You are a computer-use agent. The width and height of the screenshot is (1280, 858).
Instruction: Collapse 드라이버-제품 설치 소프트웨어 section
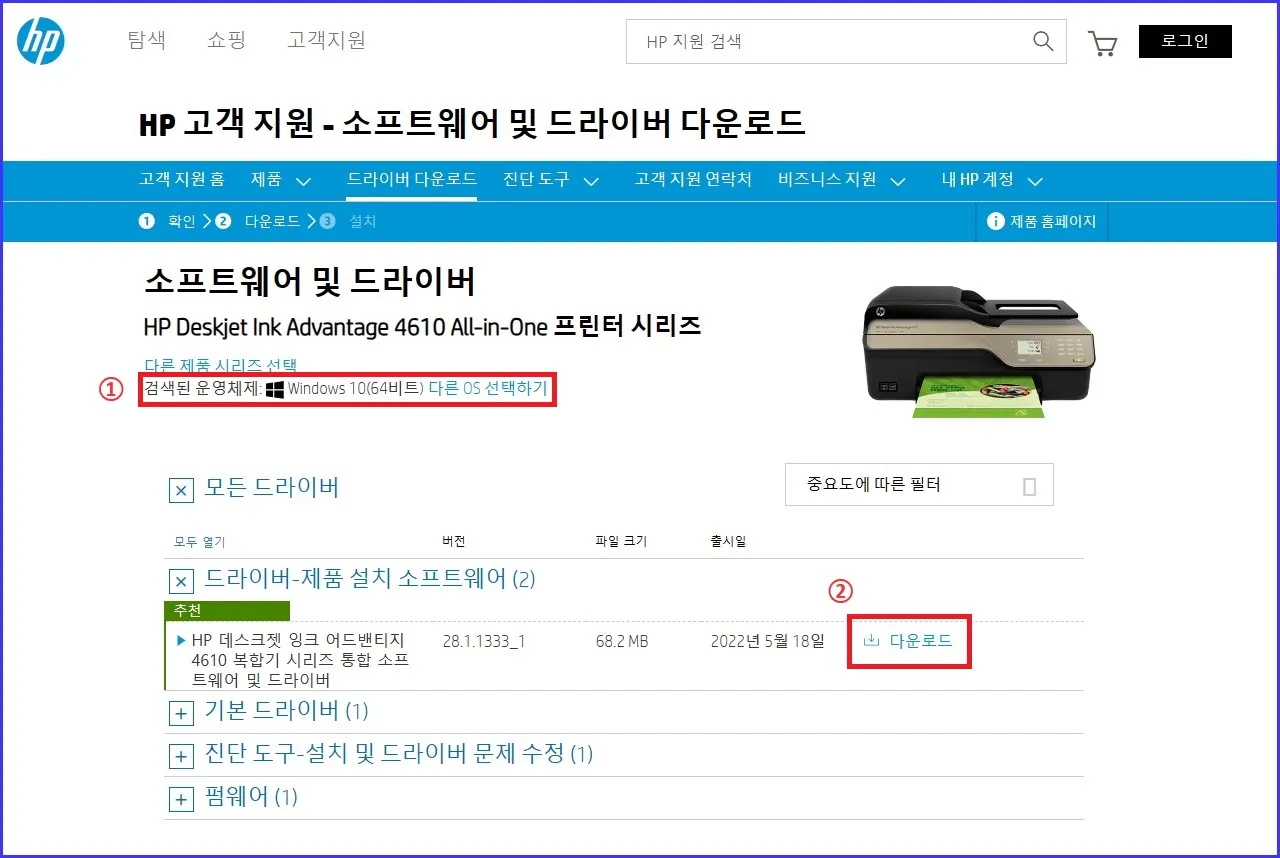coord(181,581)
